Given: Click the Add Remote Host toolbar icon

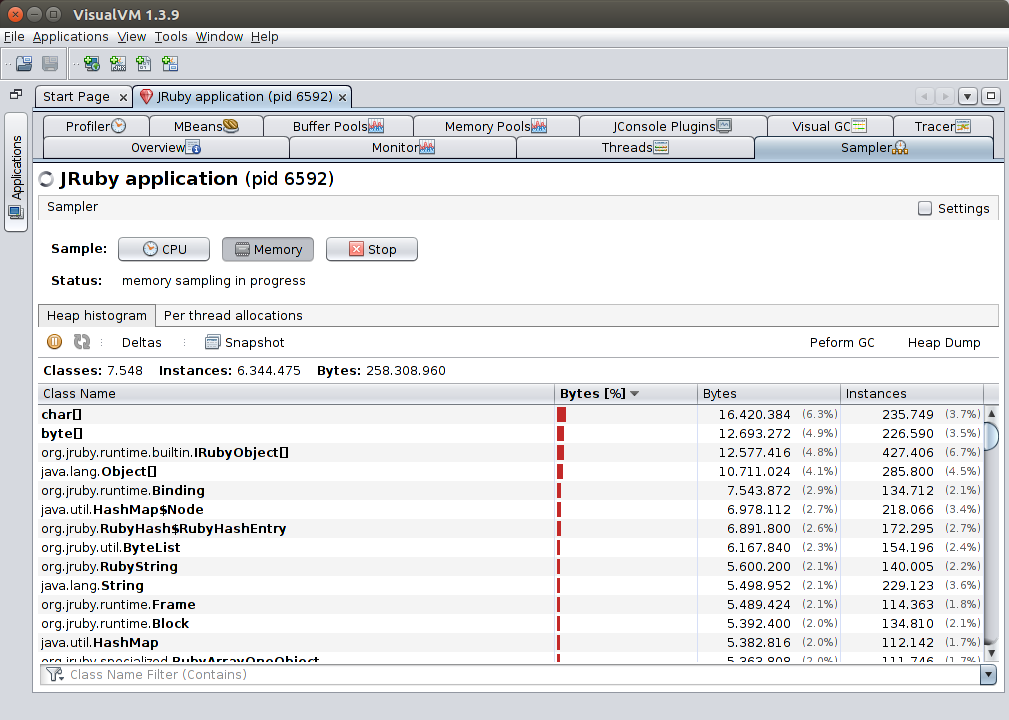Looking at the screenshot, I should (92, 64).
